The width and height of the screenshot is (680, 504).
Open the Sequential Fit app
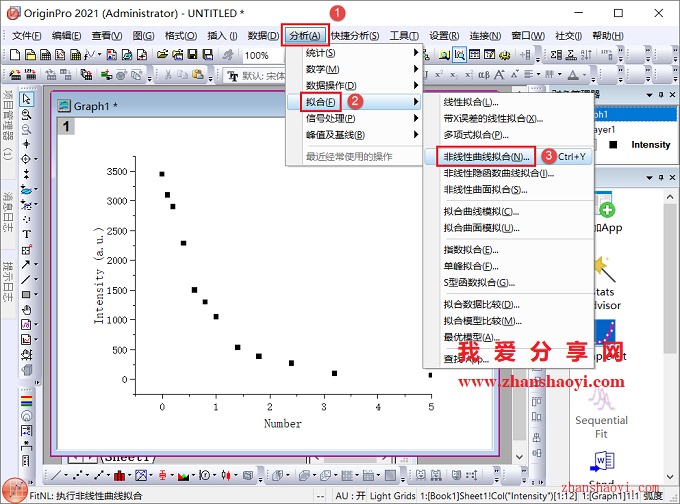[x=601, y=412]
